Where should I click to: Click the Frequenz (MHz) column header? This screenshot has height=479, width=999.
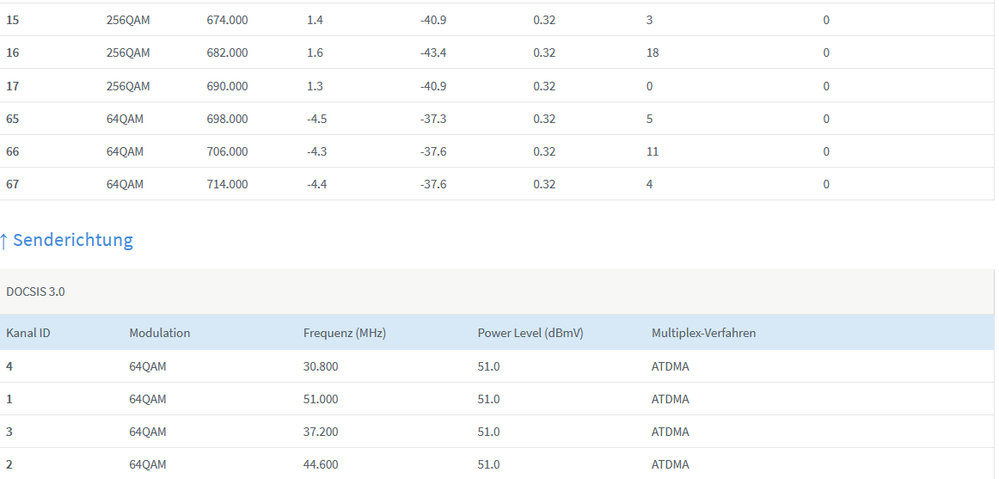click(x=344, y=333)
